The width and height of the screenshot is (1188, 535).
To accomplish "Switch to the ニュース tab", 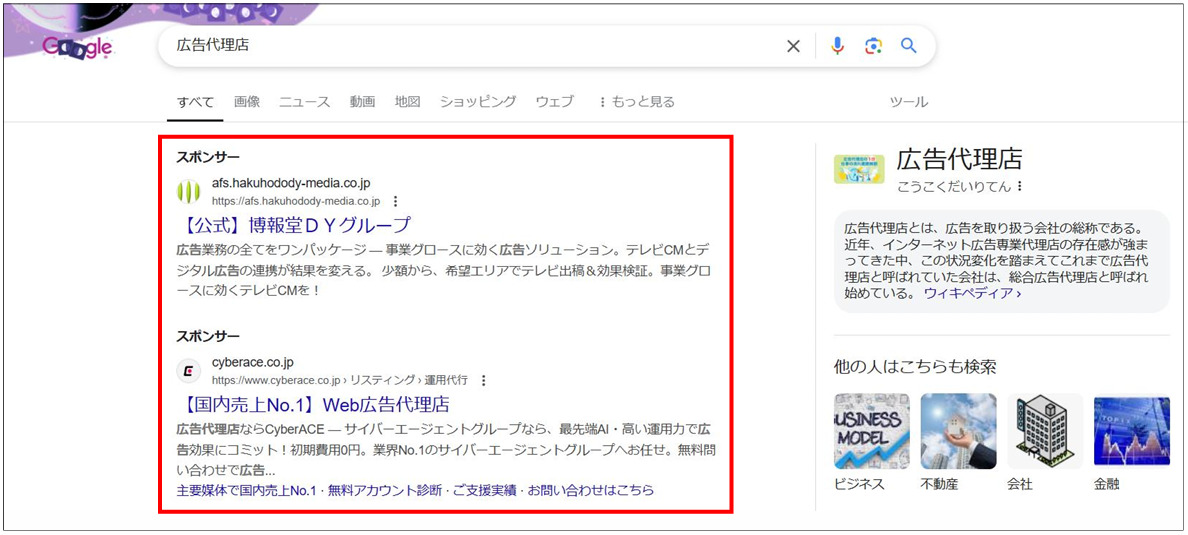I will pos(305,102).
